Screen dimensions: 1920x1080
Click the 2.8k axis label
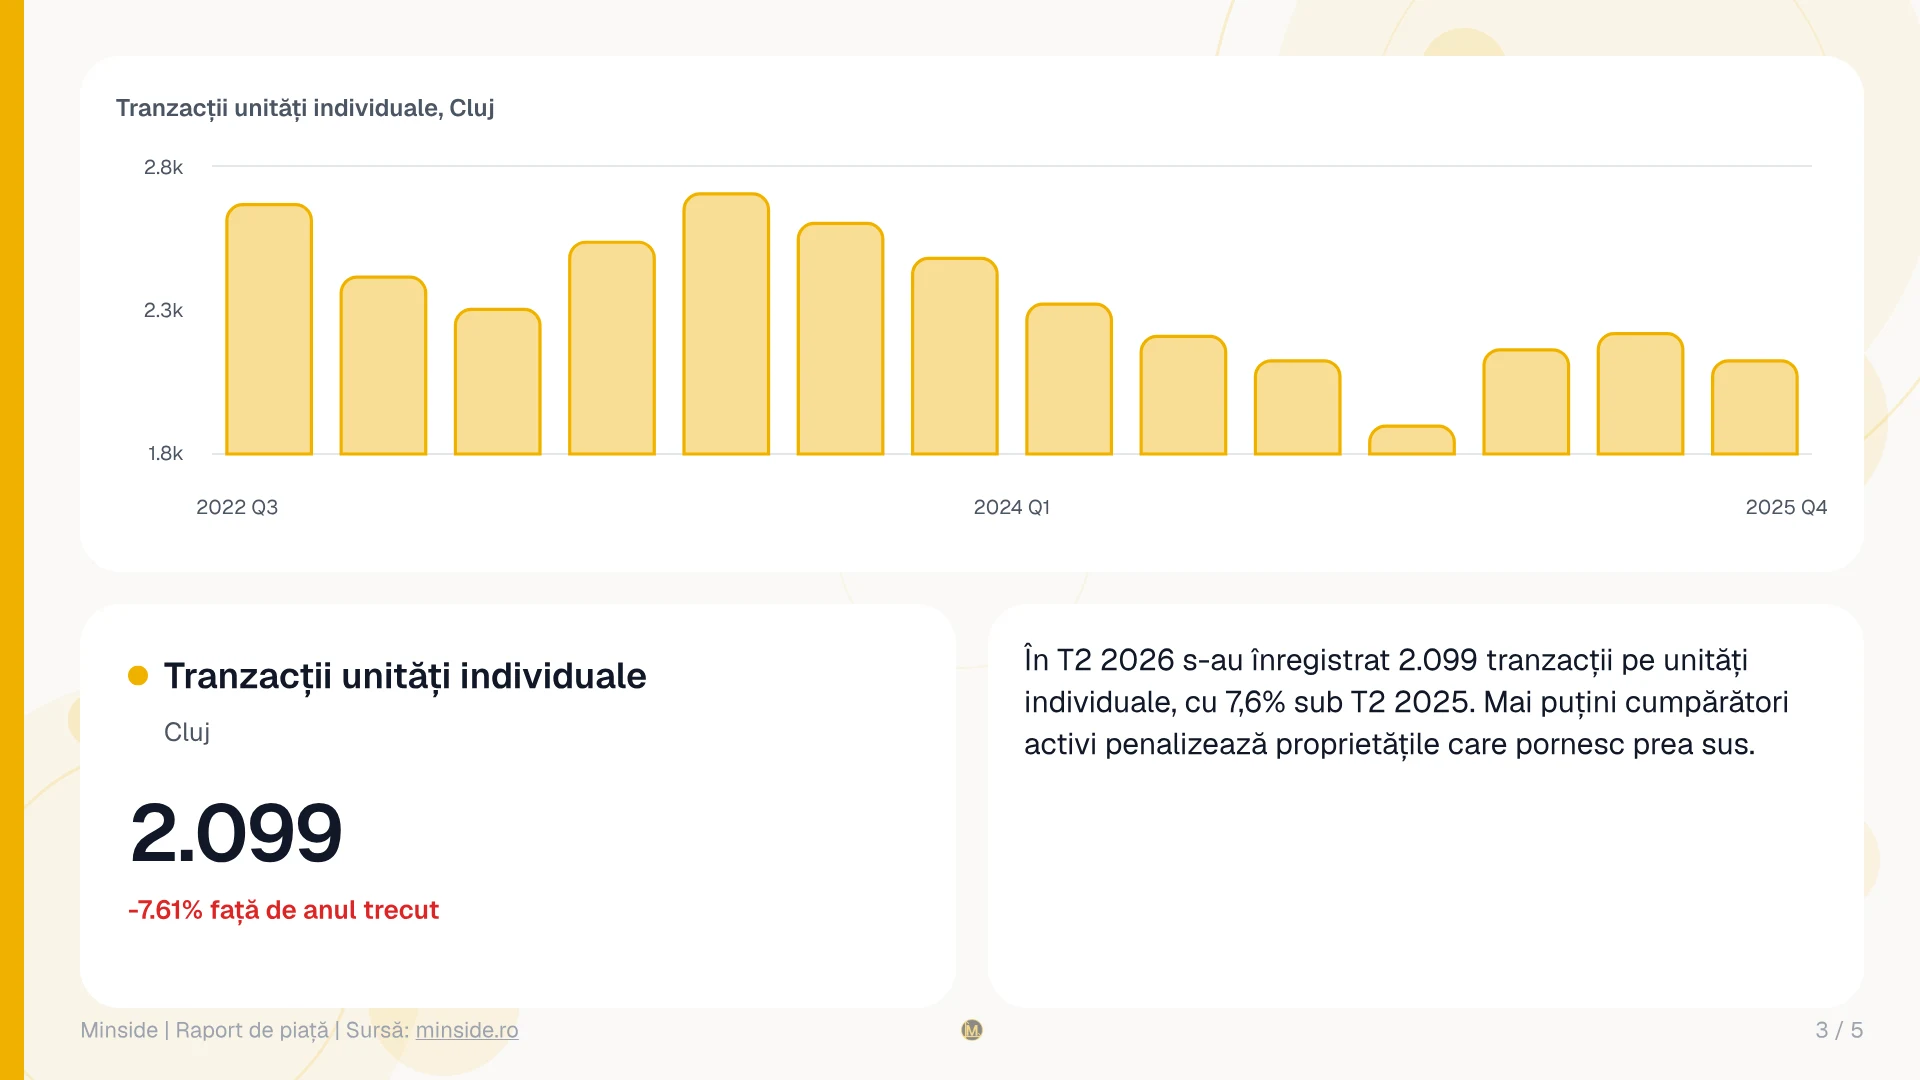(163, 167)
